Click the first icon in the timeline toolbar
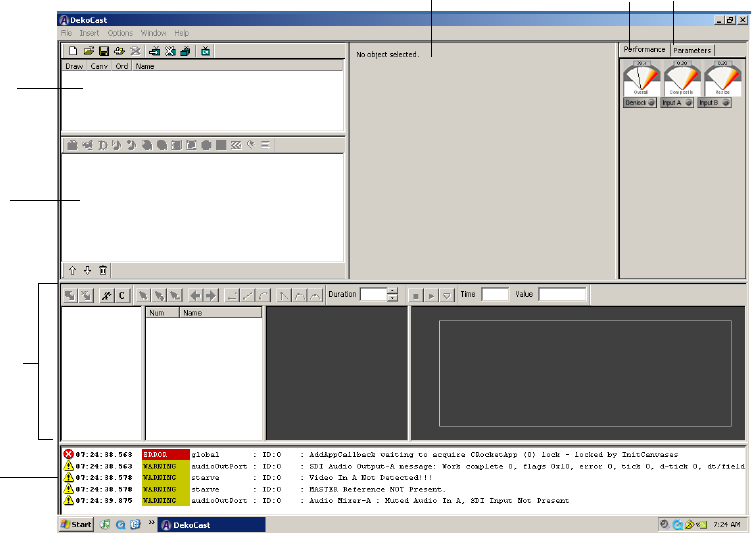This screenshot has width=752, height=533. 70,296
